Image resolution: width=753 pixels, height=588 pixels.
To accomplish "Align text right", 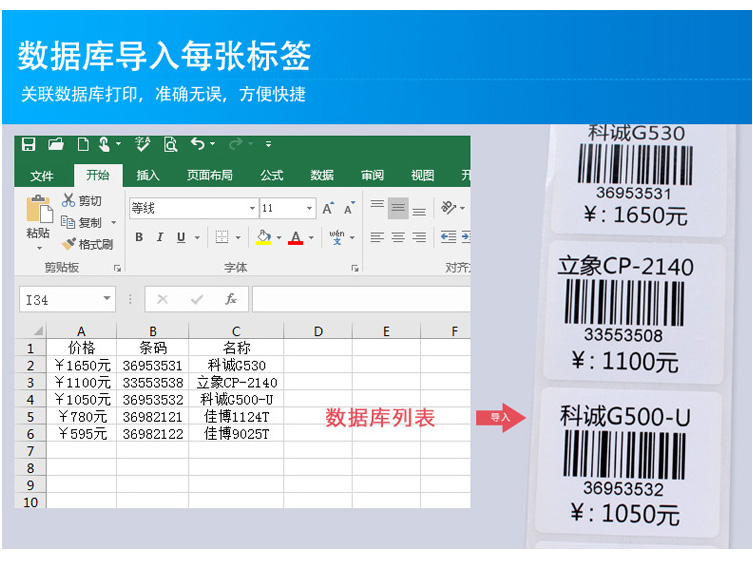I will 419,237.
